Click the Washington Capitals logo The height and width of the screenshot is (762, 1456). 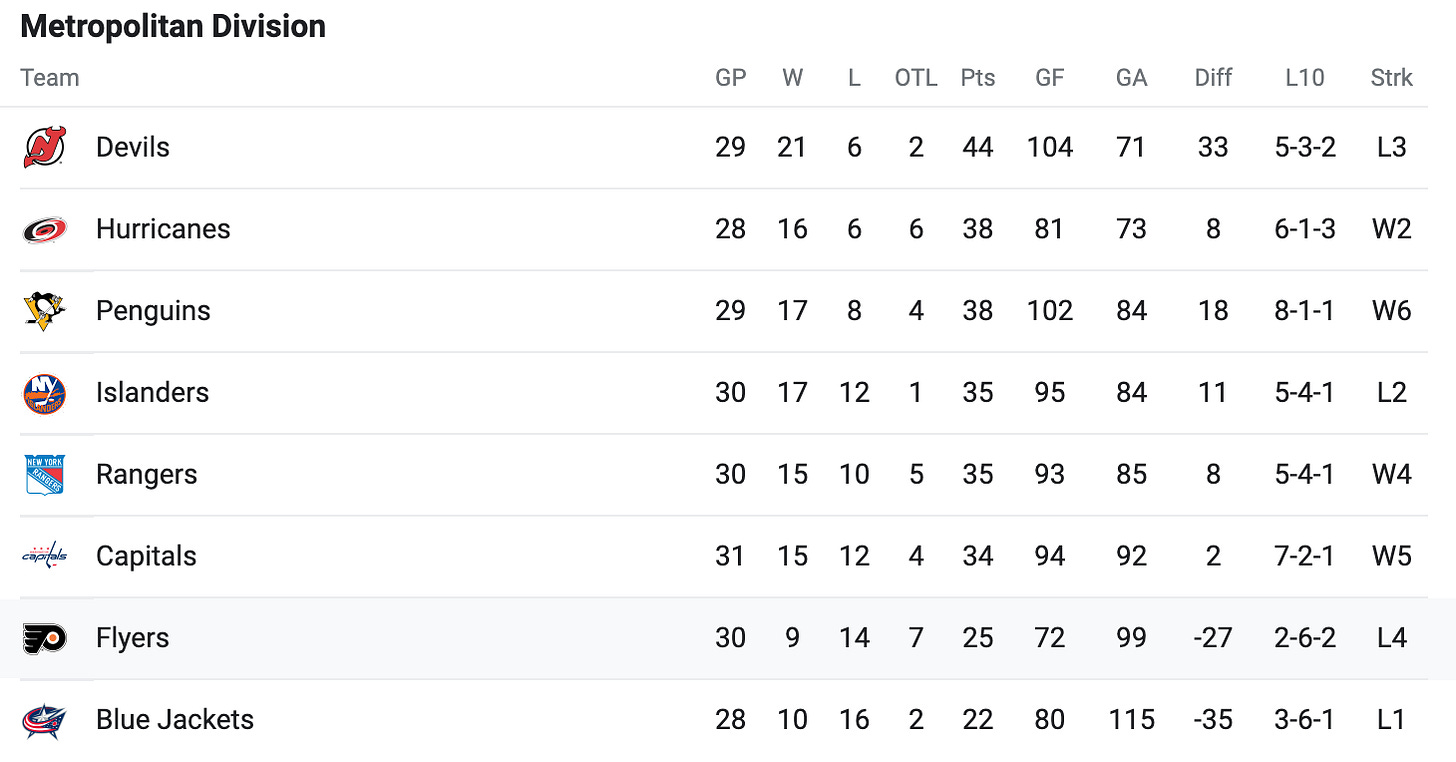click(45, 556)
